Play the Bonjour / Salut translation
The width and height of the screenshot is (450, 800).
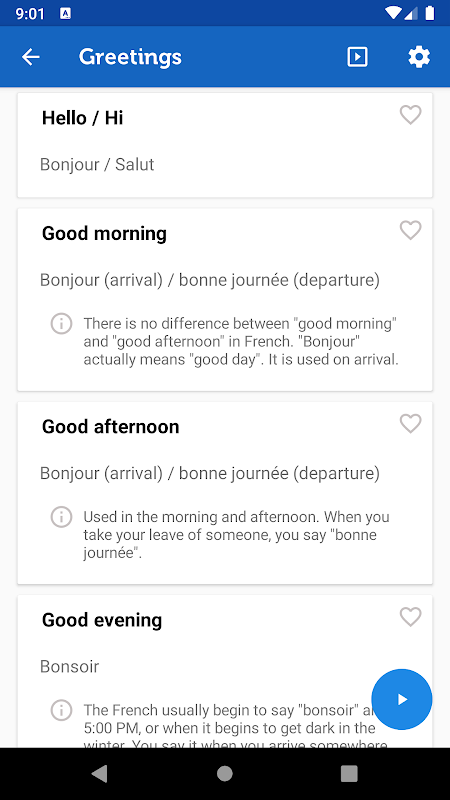[x=97, y=164]
